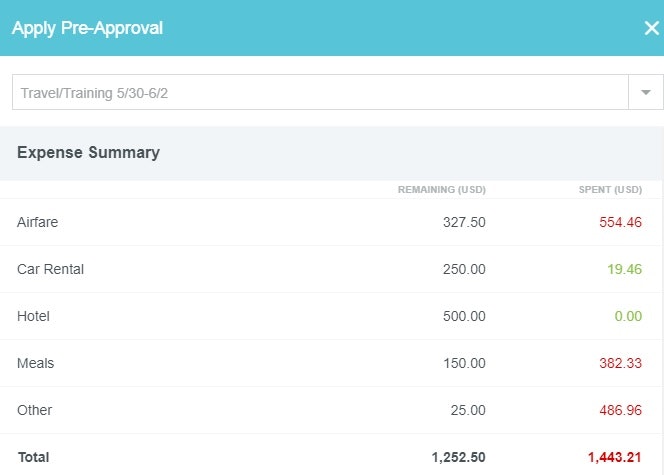This screenshot has height=475, width=664.
Task: Click the Meals spent amount 382.33
Action: 620,363
